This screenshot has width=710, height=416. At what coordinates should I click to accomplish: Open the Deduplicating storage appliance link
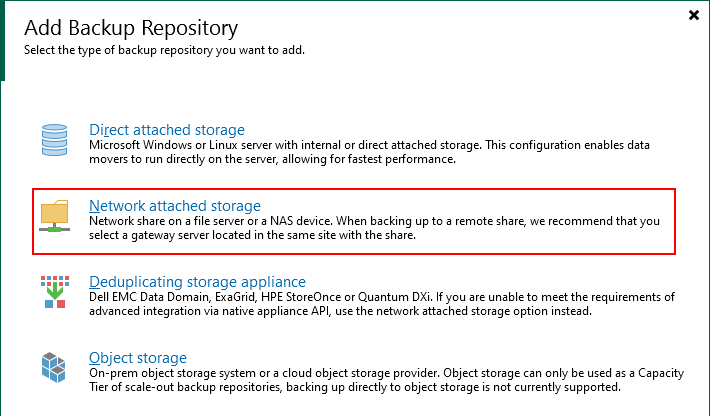(x=197, y=282)
